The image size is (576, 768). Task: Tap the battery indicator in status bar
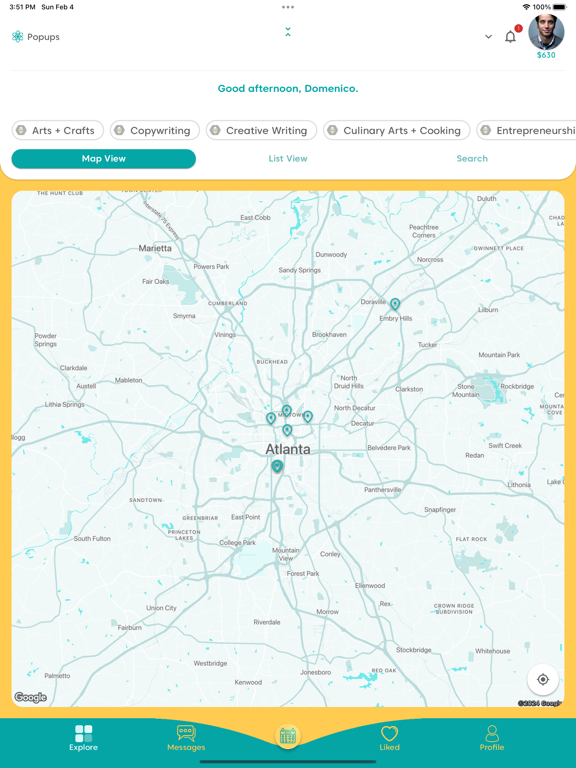click(559, 7)
